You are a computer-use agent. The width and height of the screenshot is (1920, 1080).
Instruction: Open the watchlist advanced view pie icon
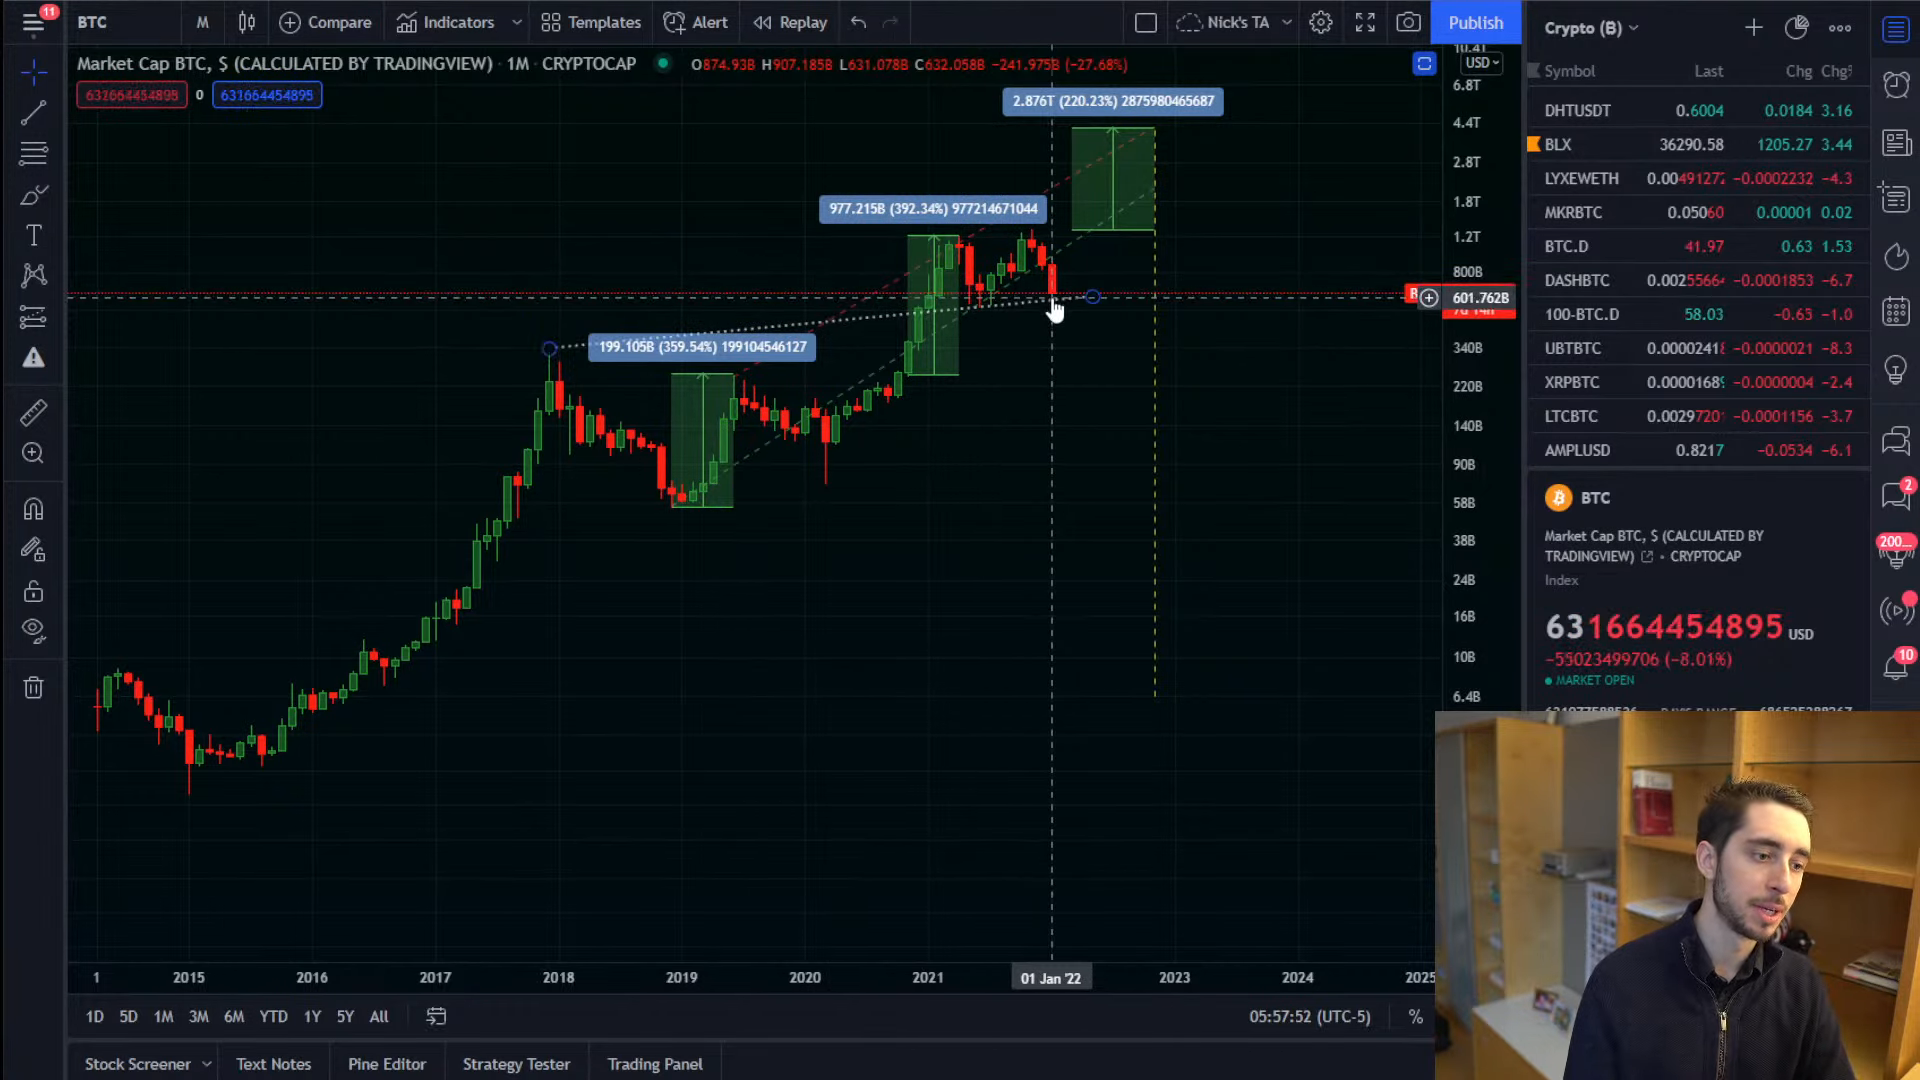pyautogui.click(x=1796, y=28)
